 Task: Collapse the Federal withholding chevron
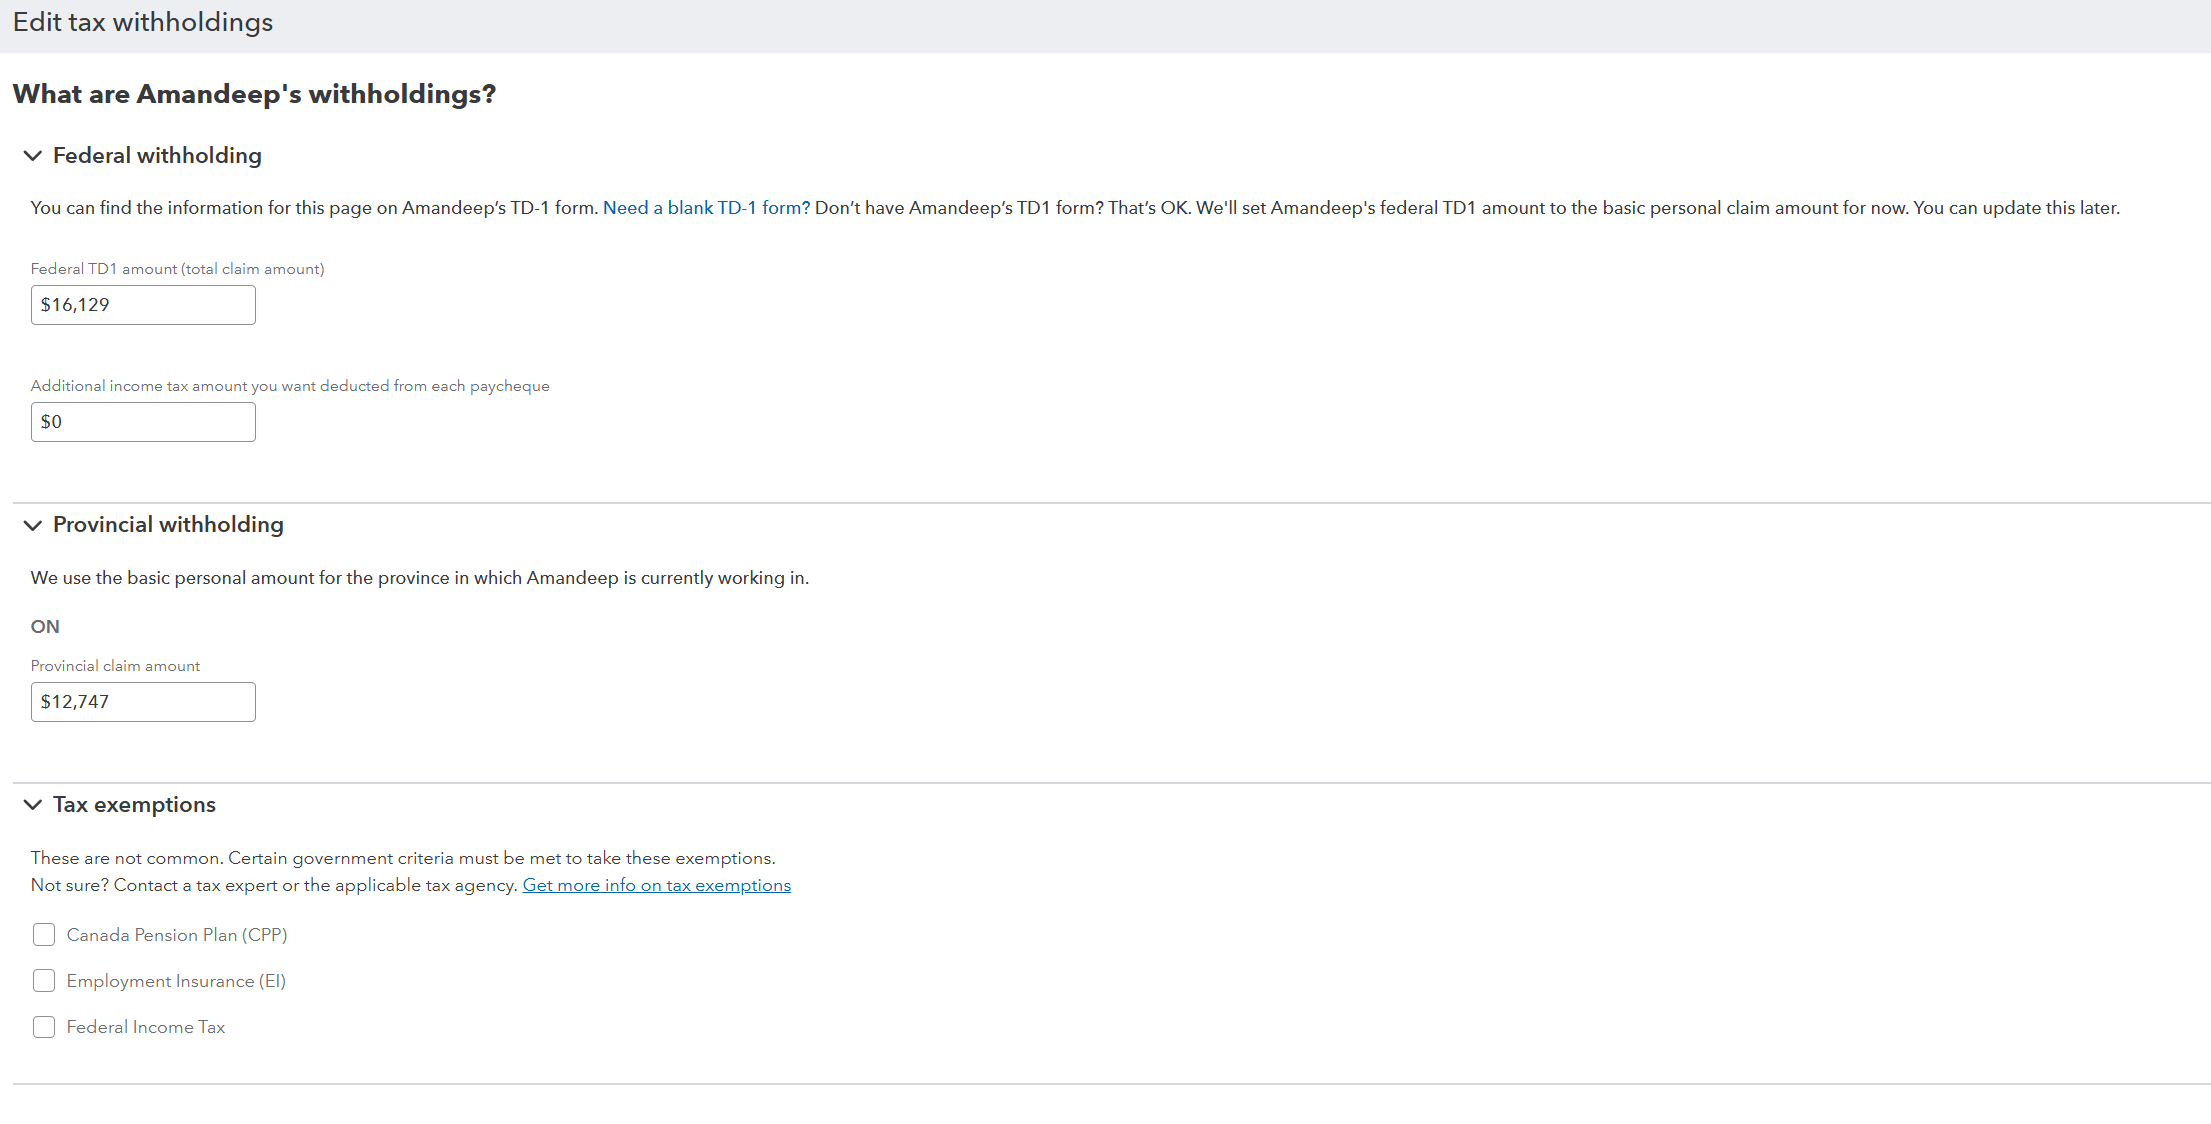click(32, 156)
